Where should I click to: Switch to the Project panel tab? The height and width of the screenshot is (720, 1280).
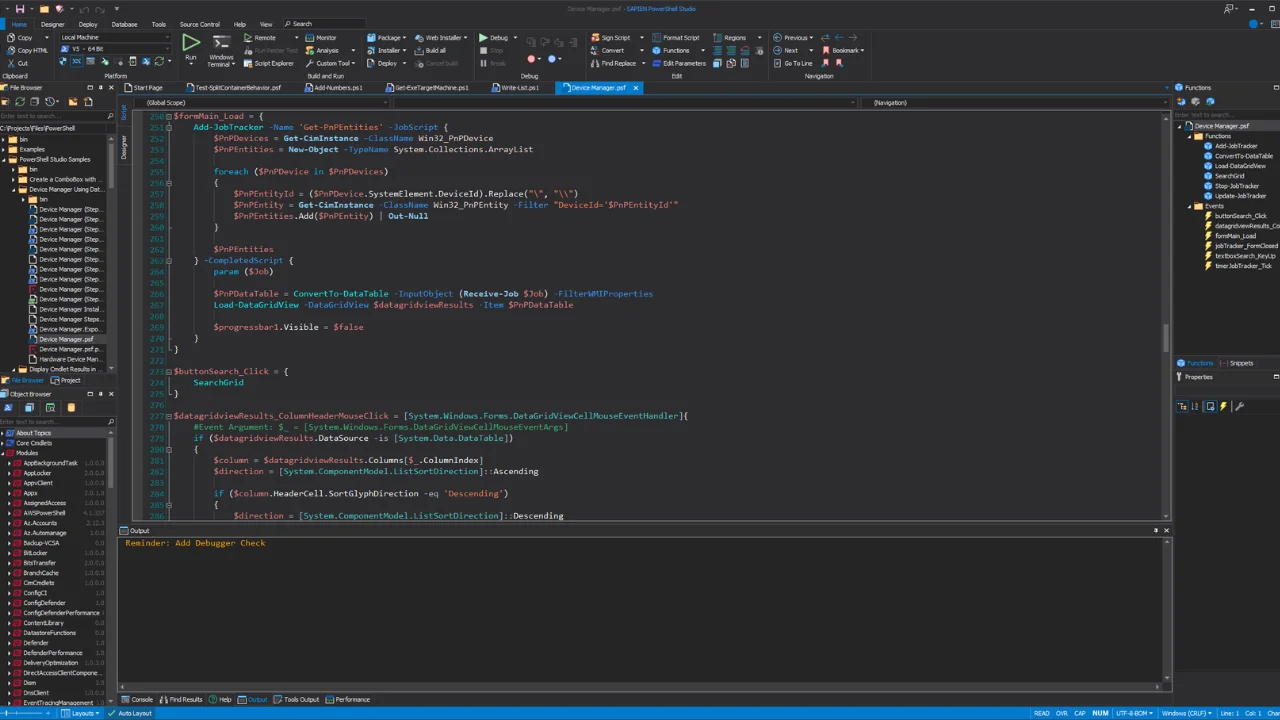pos(66,380)
